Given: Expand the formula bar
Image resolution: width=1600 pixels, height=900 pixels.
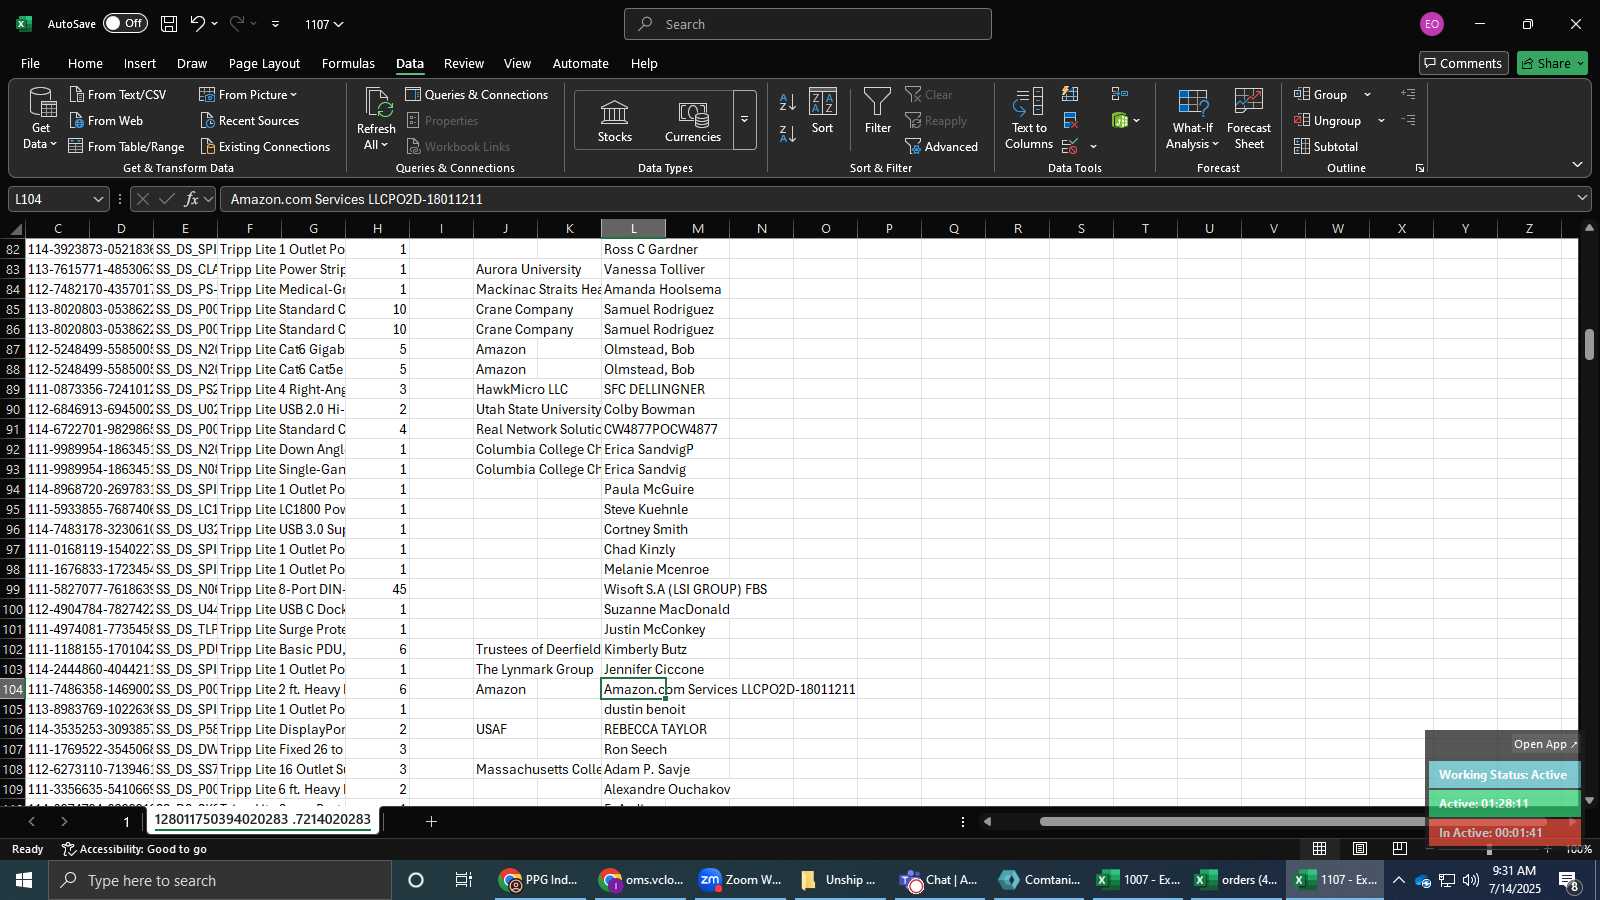Looking at the screenshot, I should 1582,198.
